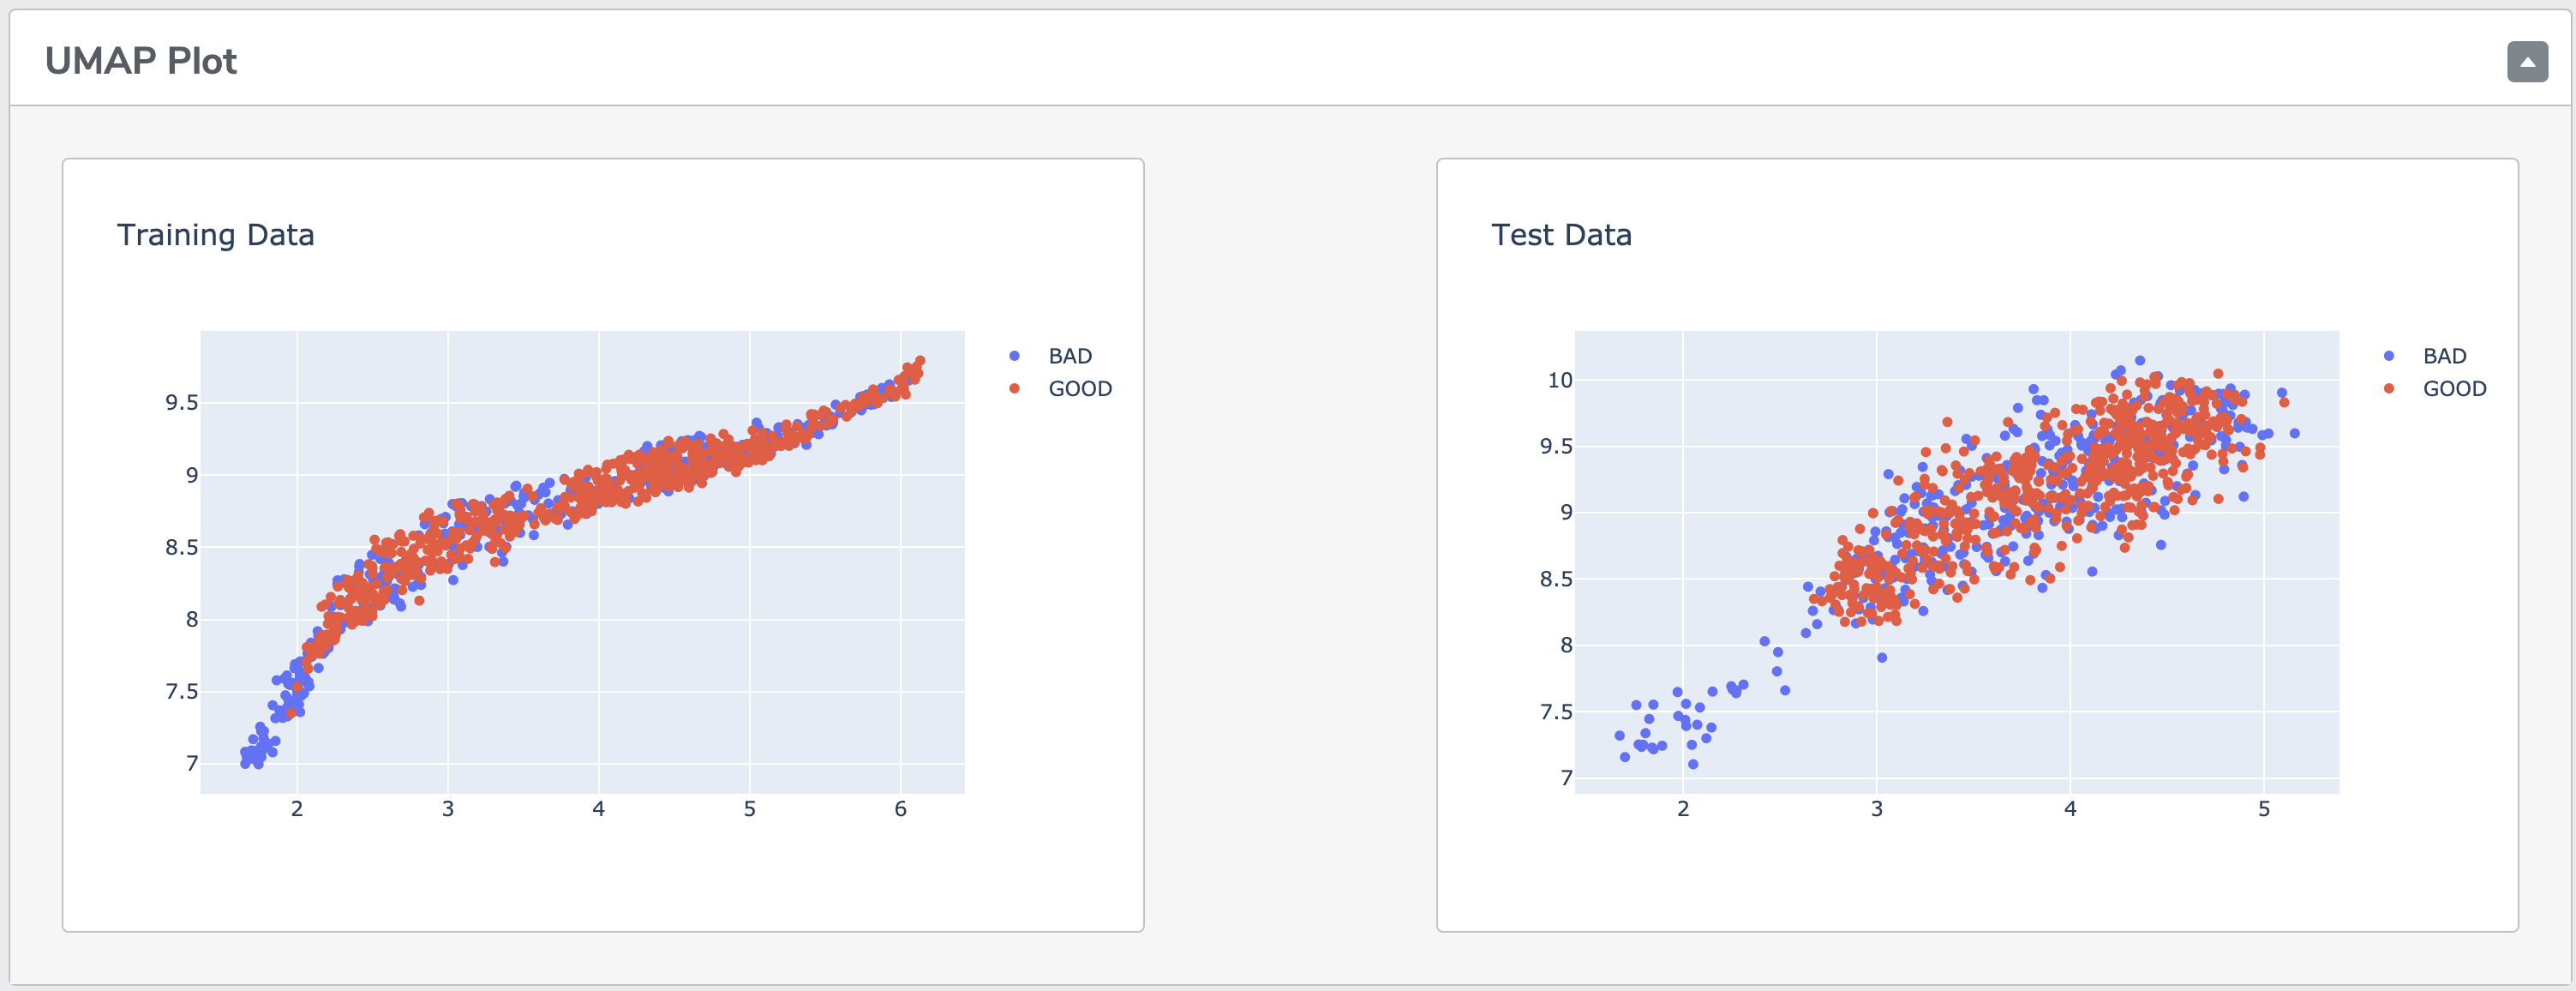Click red GOOD marker in Training Data legend

(x=1014, y=389)
